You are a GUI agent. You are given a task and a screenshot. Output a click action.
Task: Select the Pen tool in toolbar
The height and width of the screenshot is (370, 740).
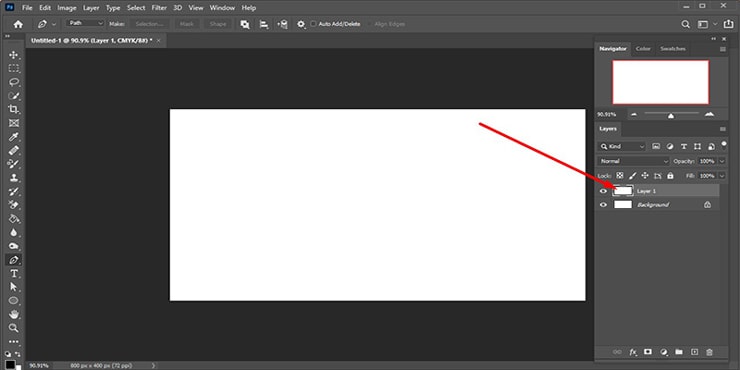(x=14, y=260)
